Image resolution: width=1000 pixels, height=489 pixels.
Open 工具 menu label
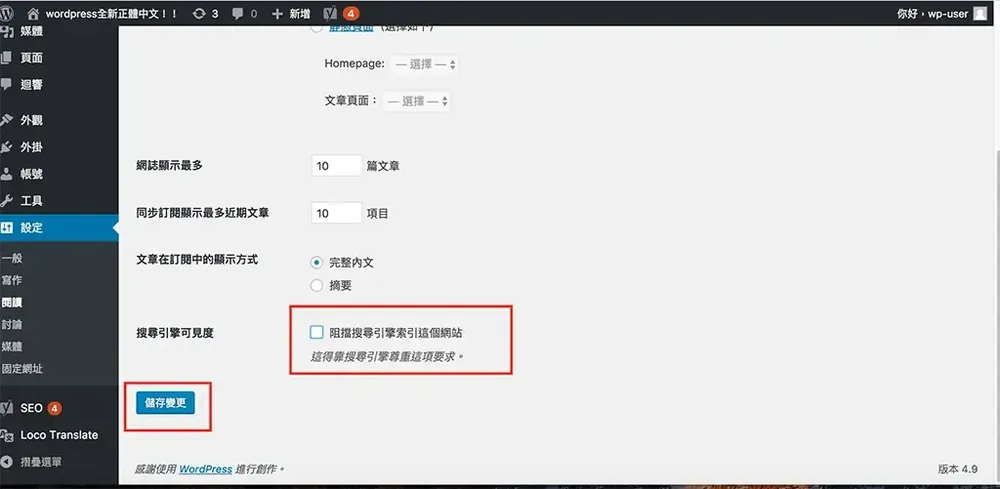pos(31,201)
